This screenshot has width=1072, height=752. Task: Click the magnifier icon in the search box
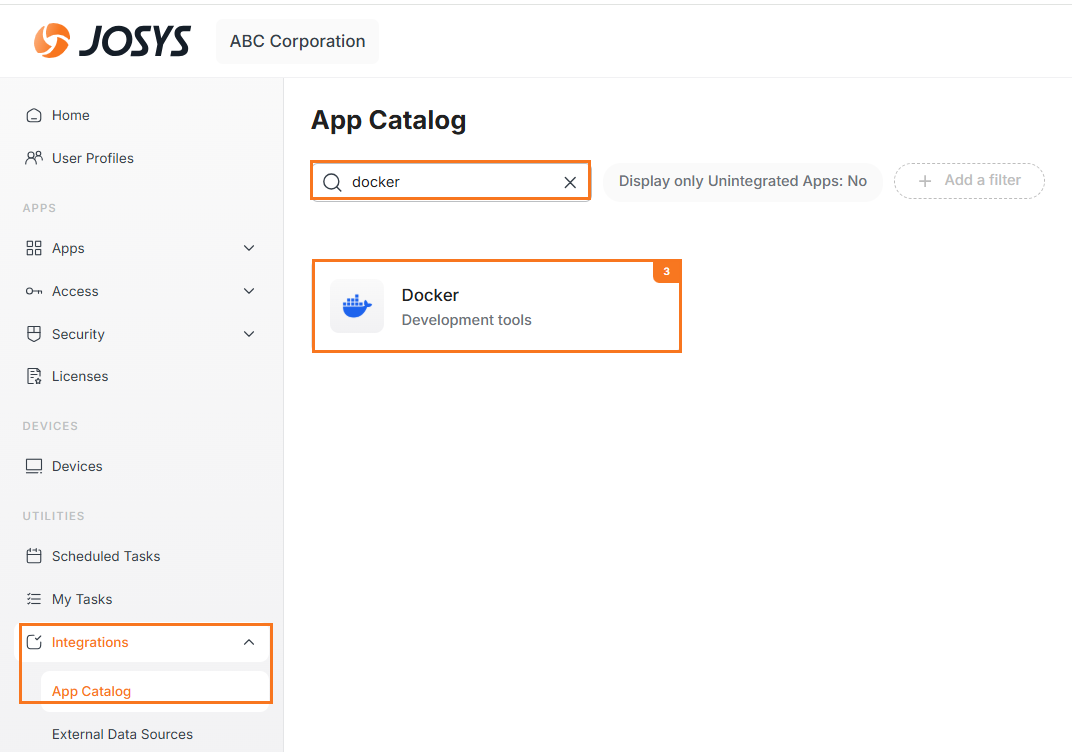332,182
